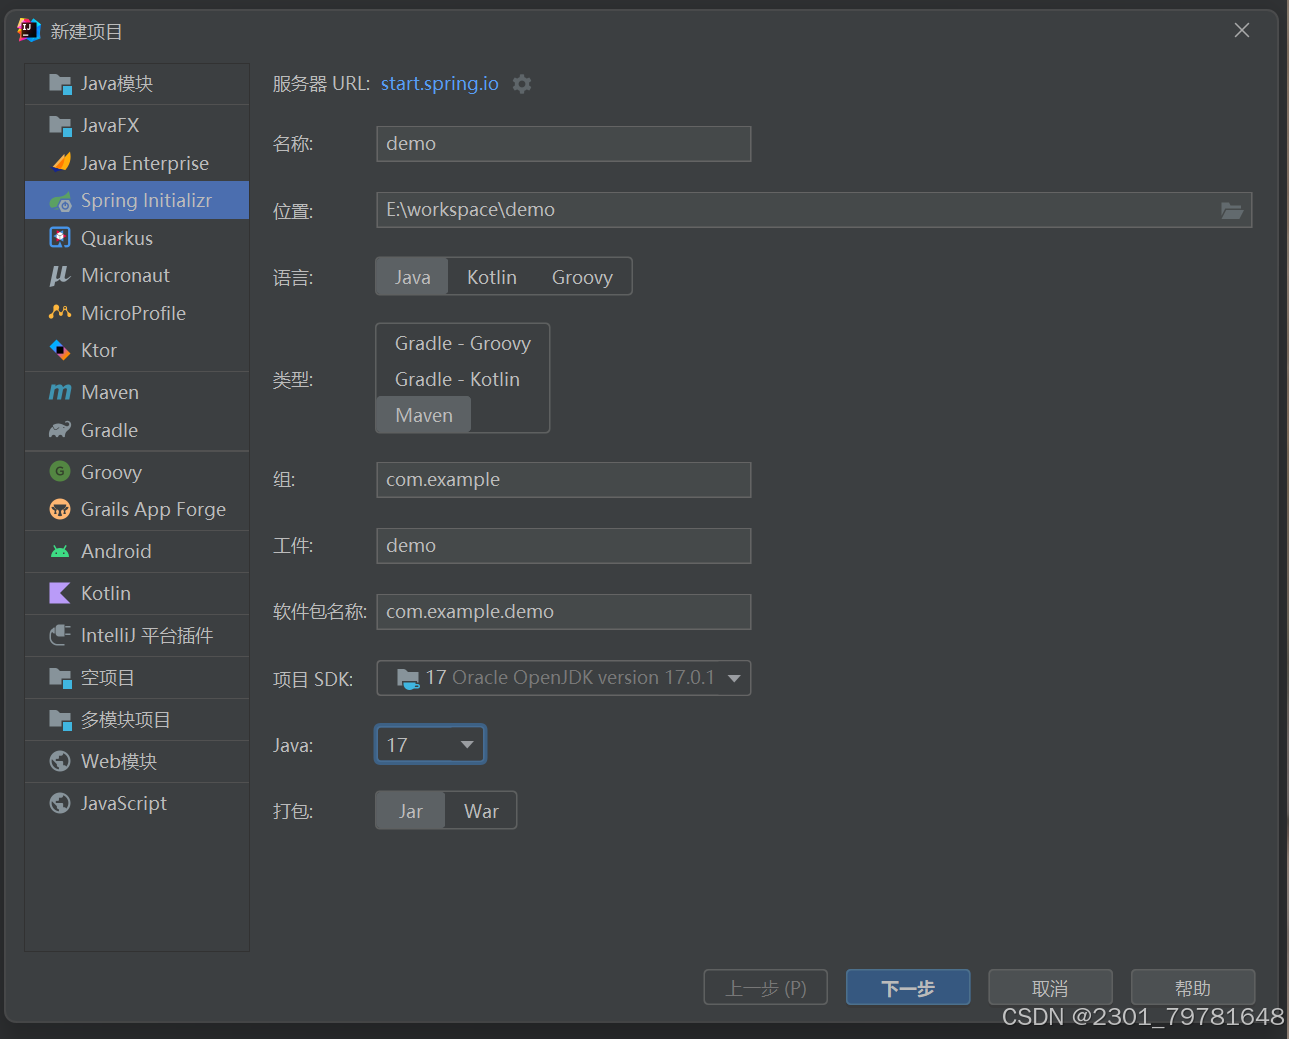Click the Kotlin logo icon
This screenshot has width=1289, height=1039.
pos(60,593)
